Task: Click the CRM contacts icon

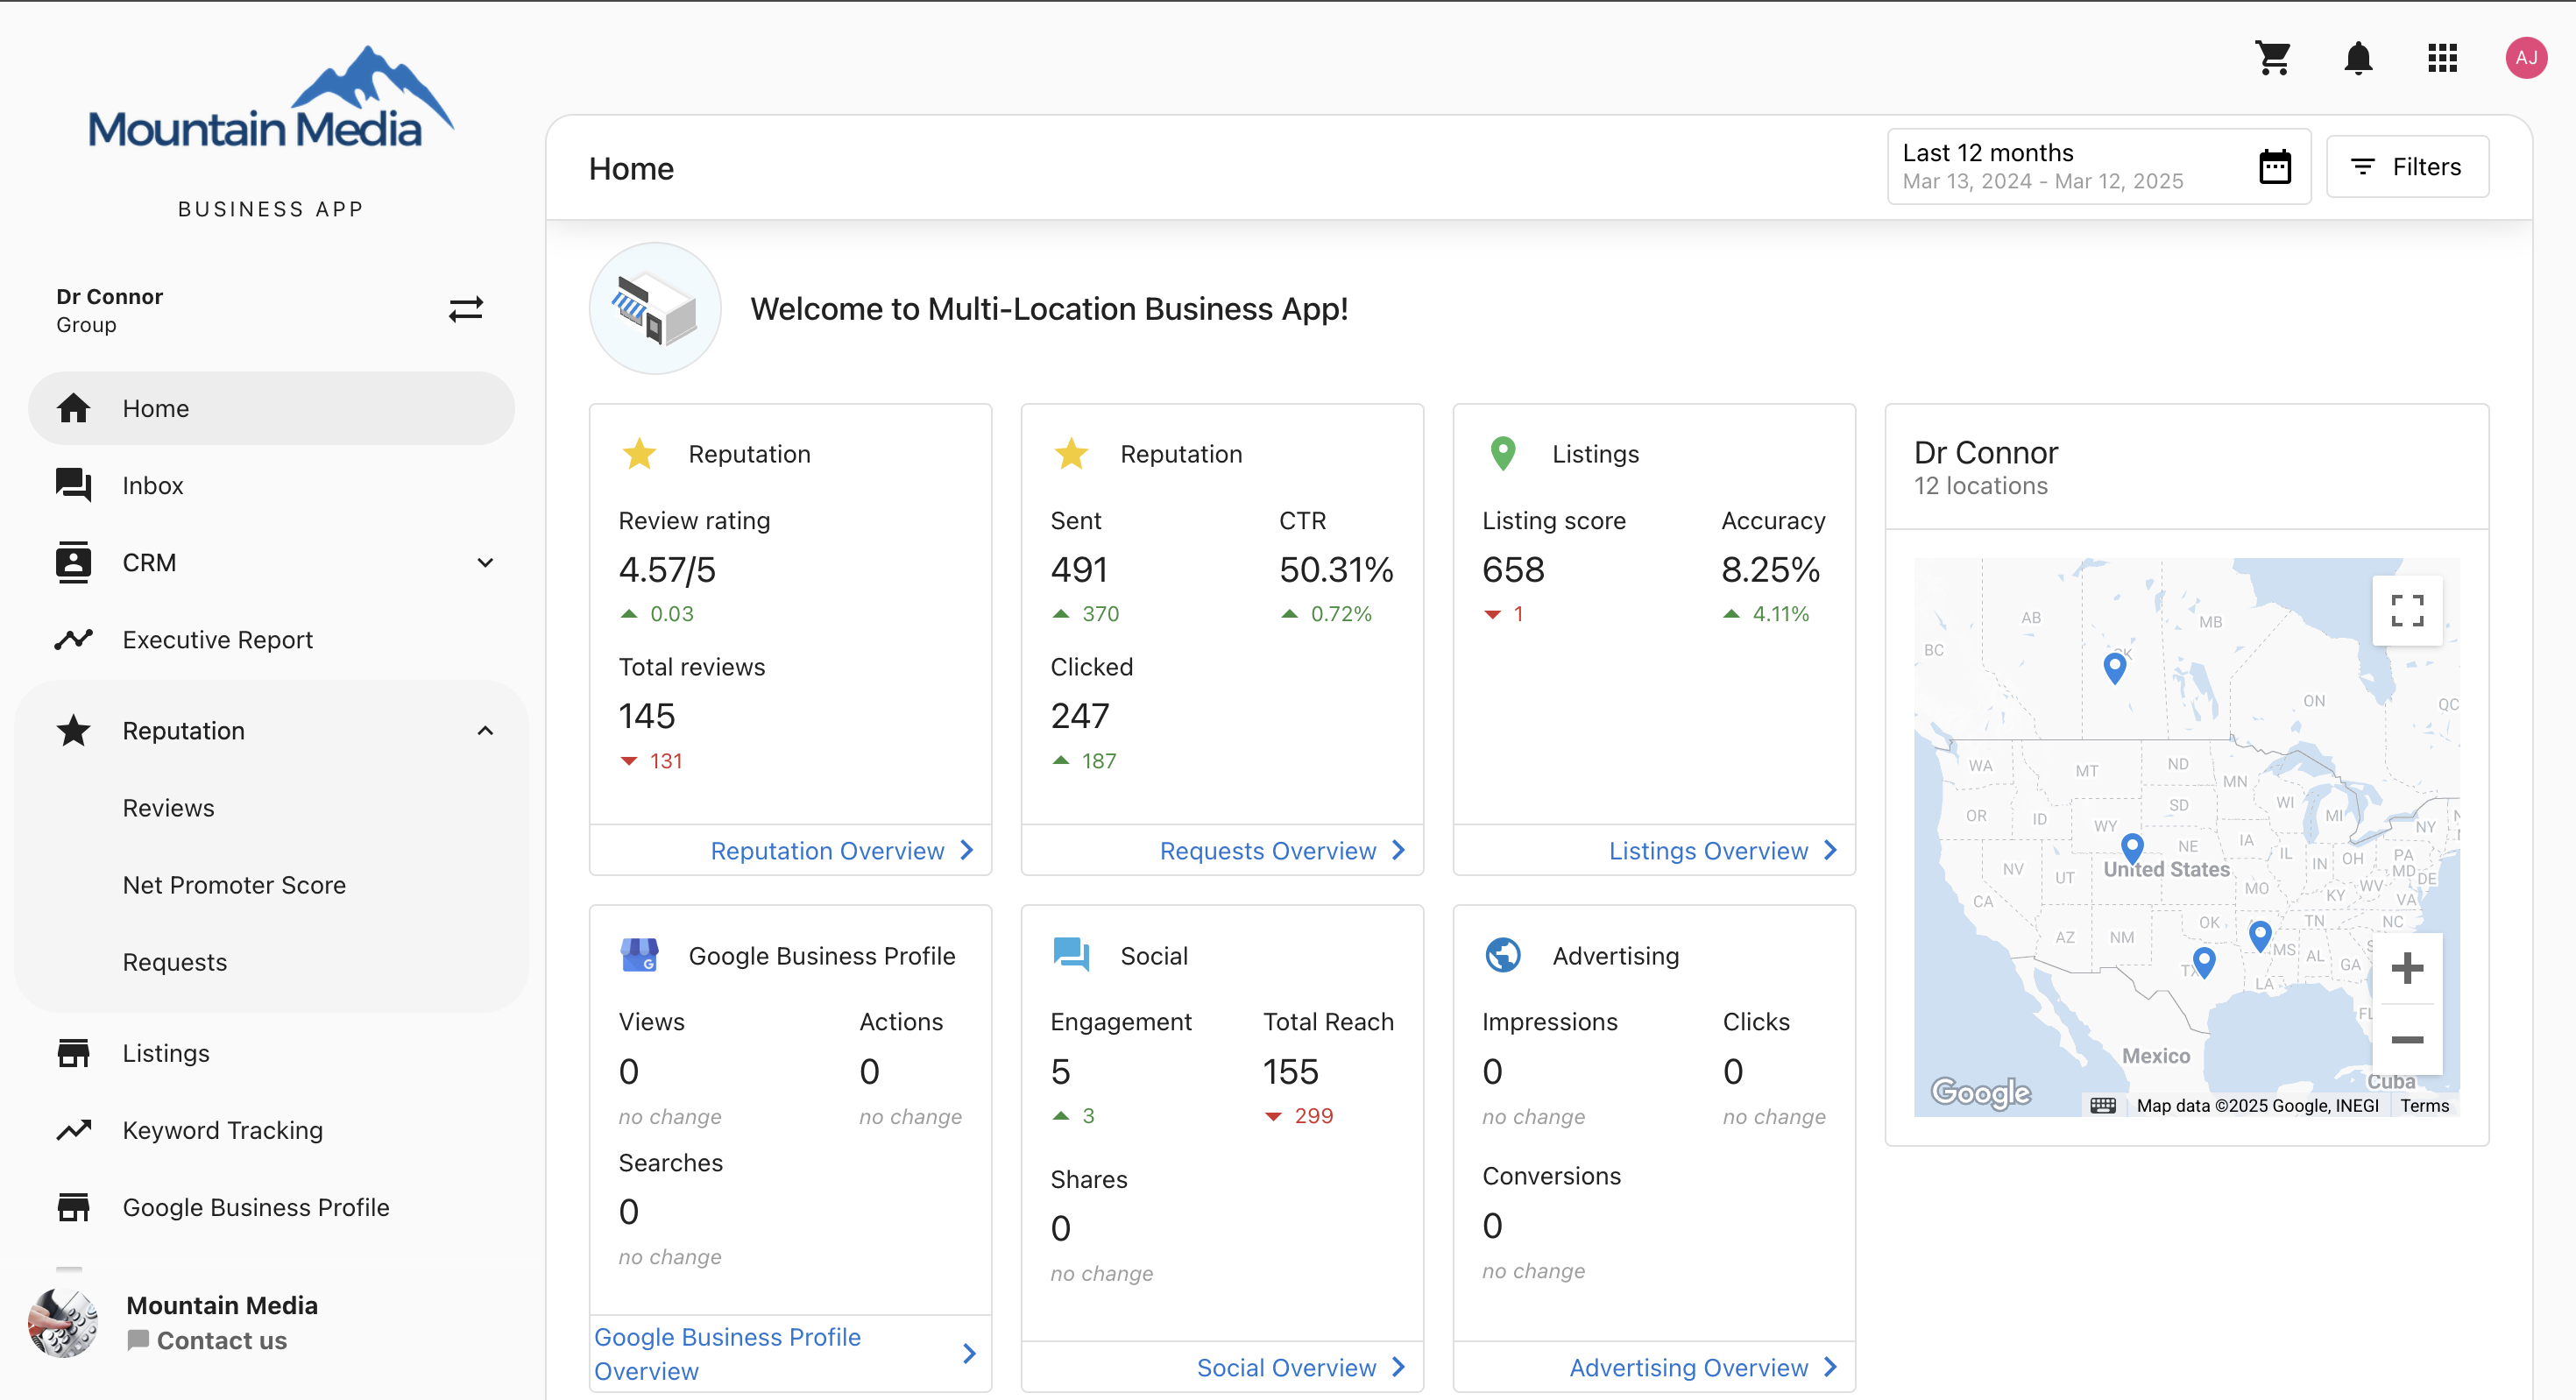Action: [73, 562]
